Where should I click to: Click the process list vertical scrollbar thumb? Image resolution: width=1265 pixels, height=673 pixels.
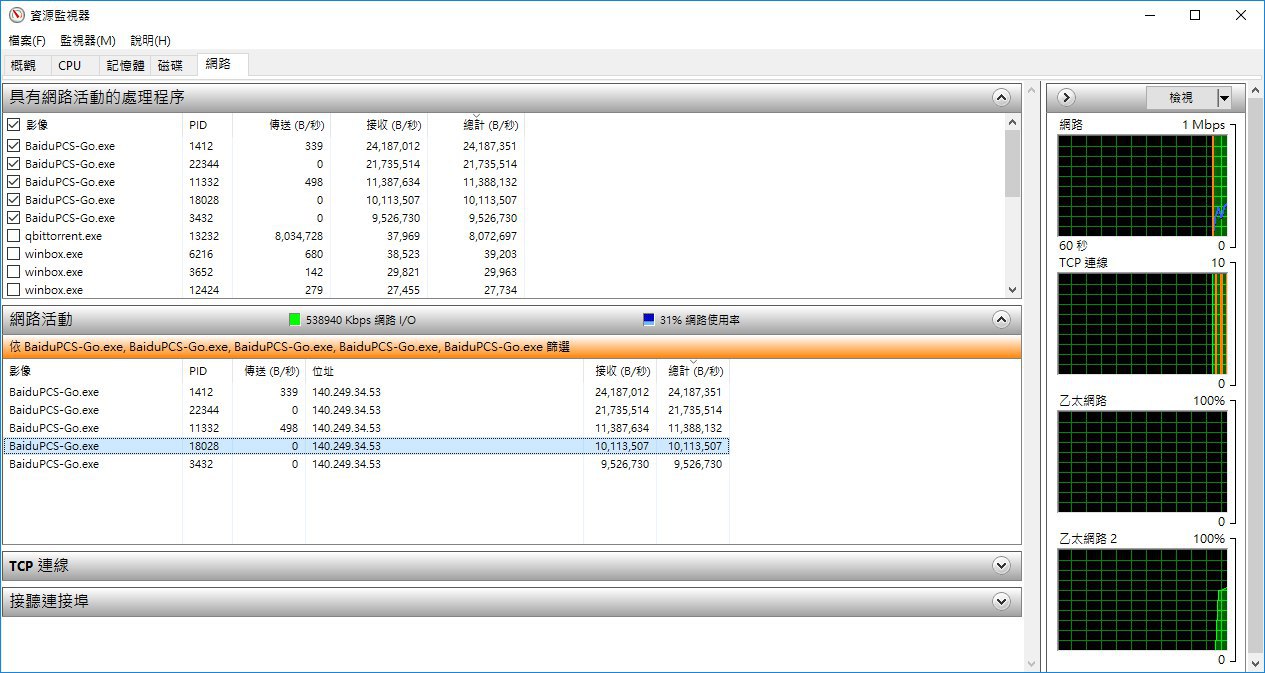(x=1012, y=163)
